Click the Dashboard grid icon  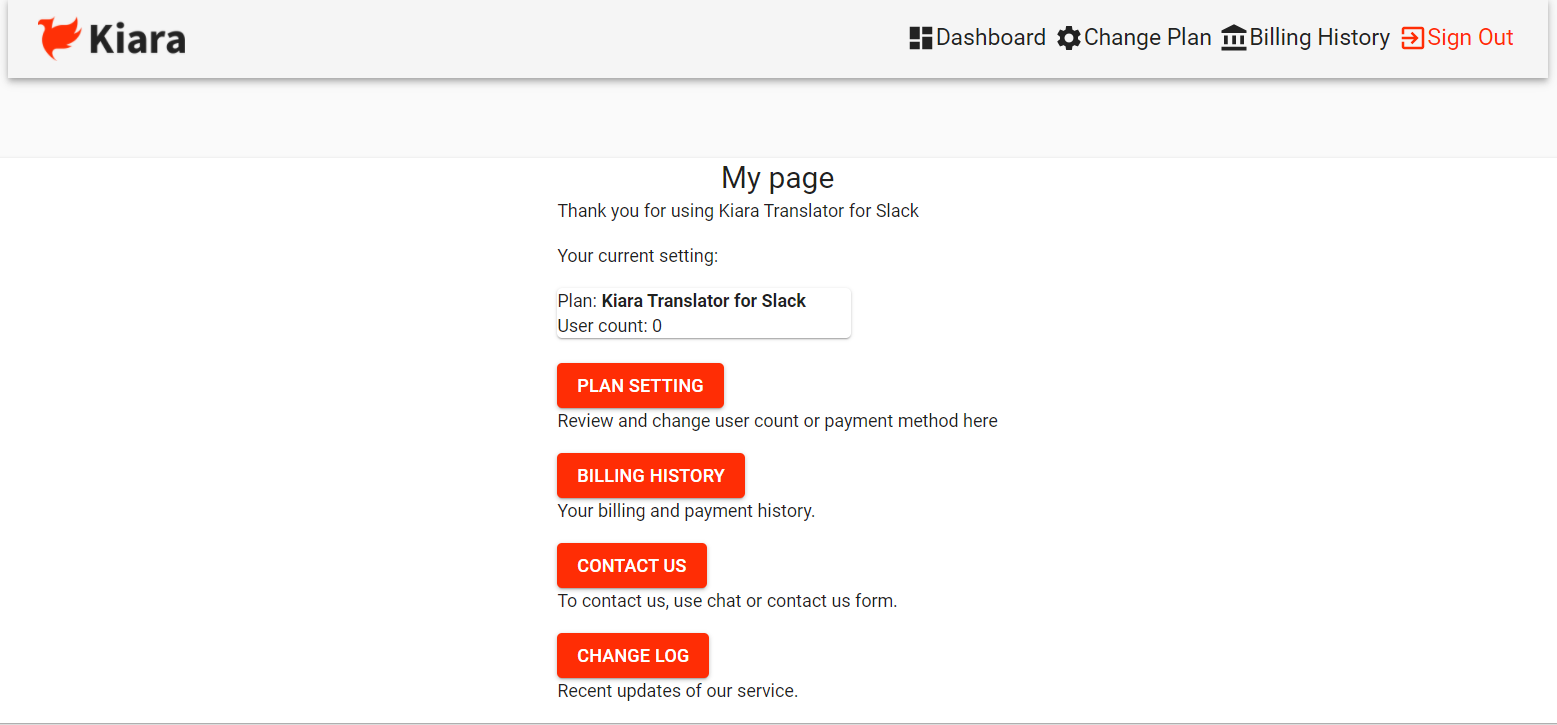pyautogui.click(x=921, y=38)
